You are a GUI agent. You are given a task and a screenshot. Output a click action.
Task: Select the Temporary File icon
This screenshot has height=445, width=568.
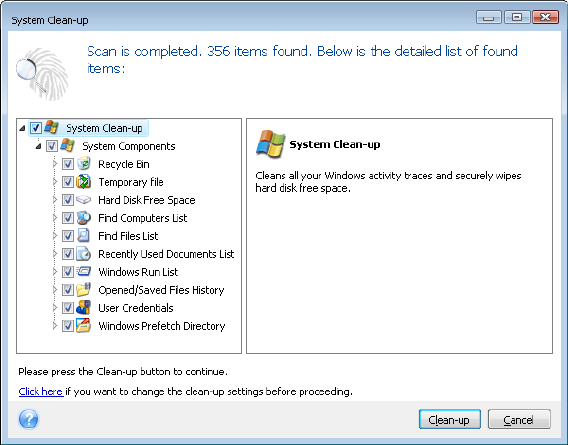(x=84, y=182)
